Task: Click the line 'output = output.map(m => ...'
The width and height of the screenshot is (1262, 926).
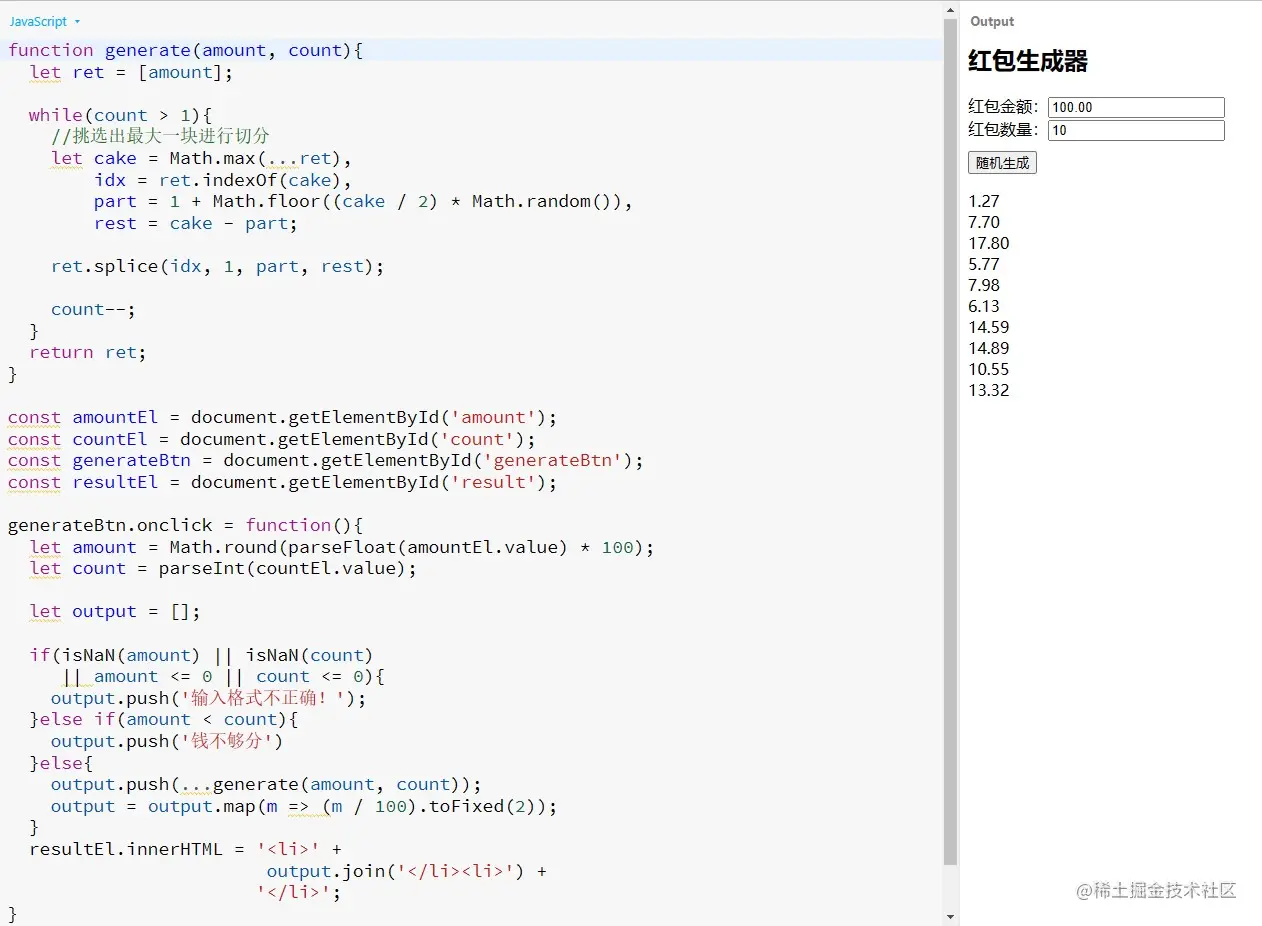Action: click(x=304, y=806)
